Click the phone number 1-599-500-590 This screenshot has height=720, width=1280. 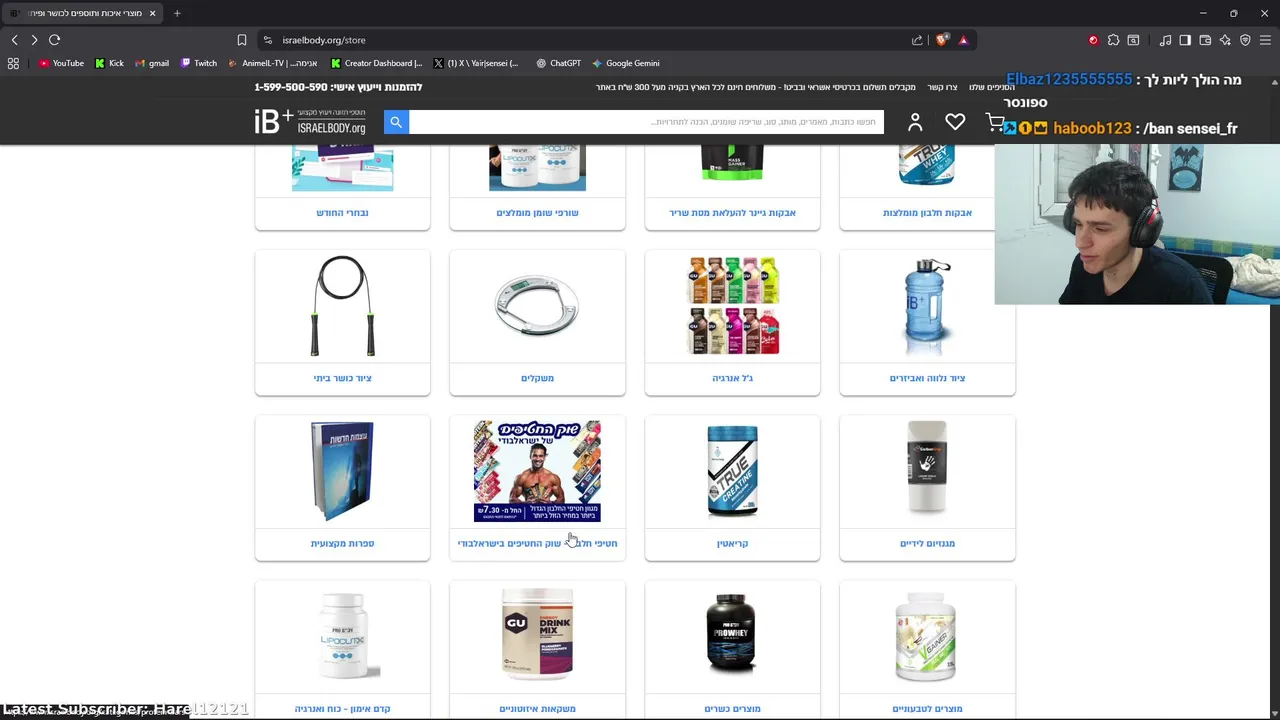click(291, 87)
